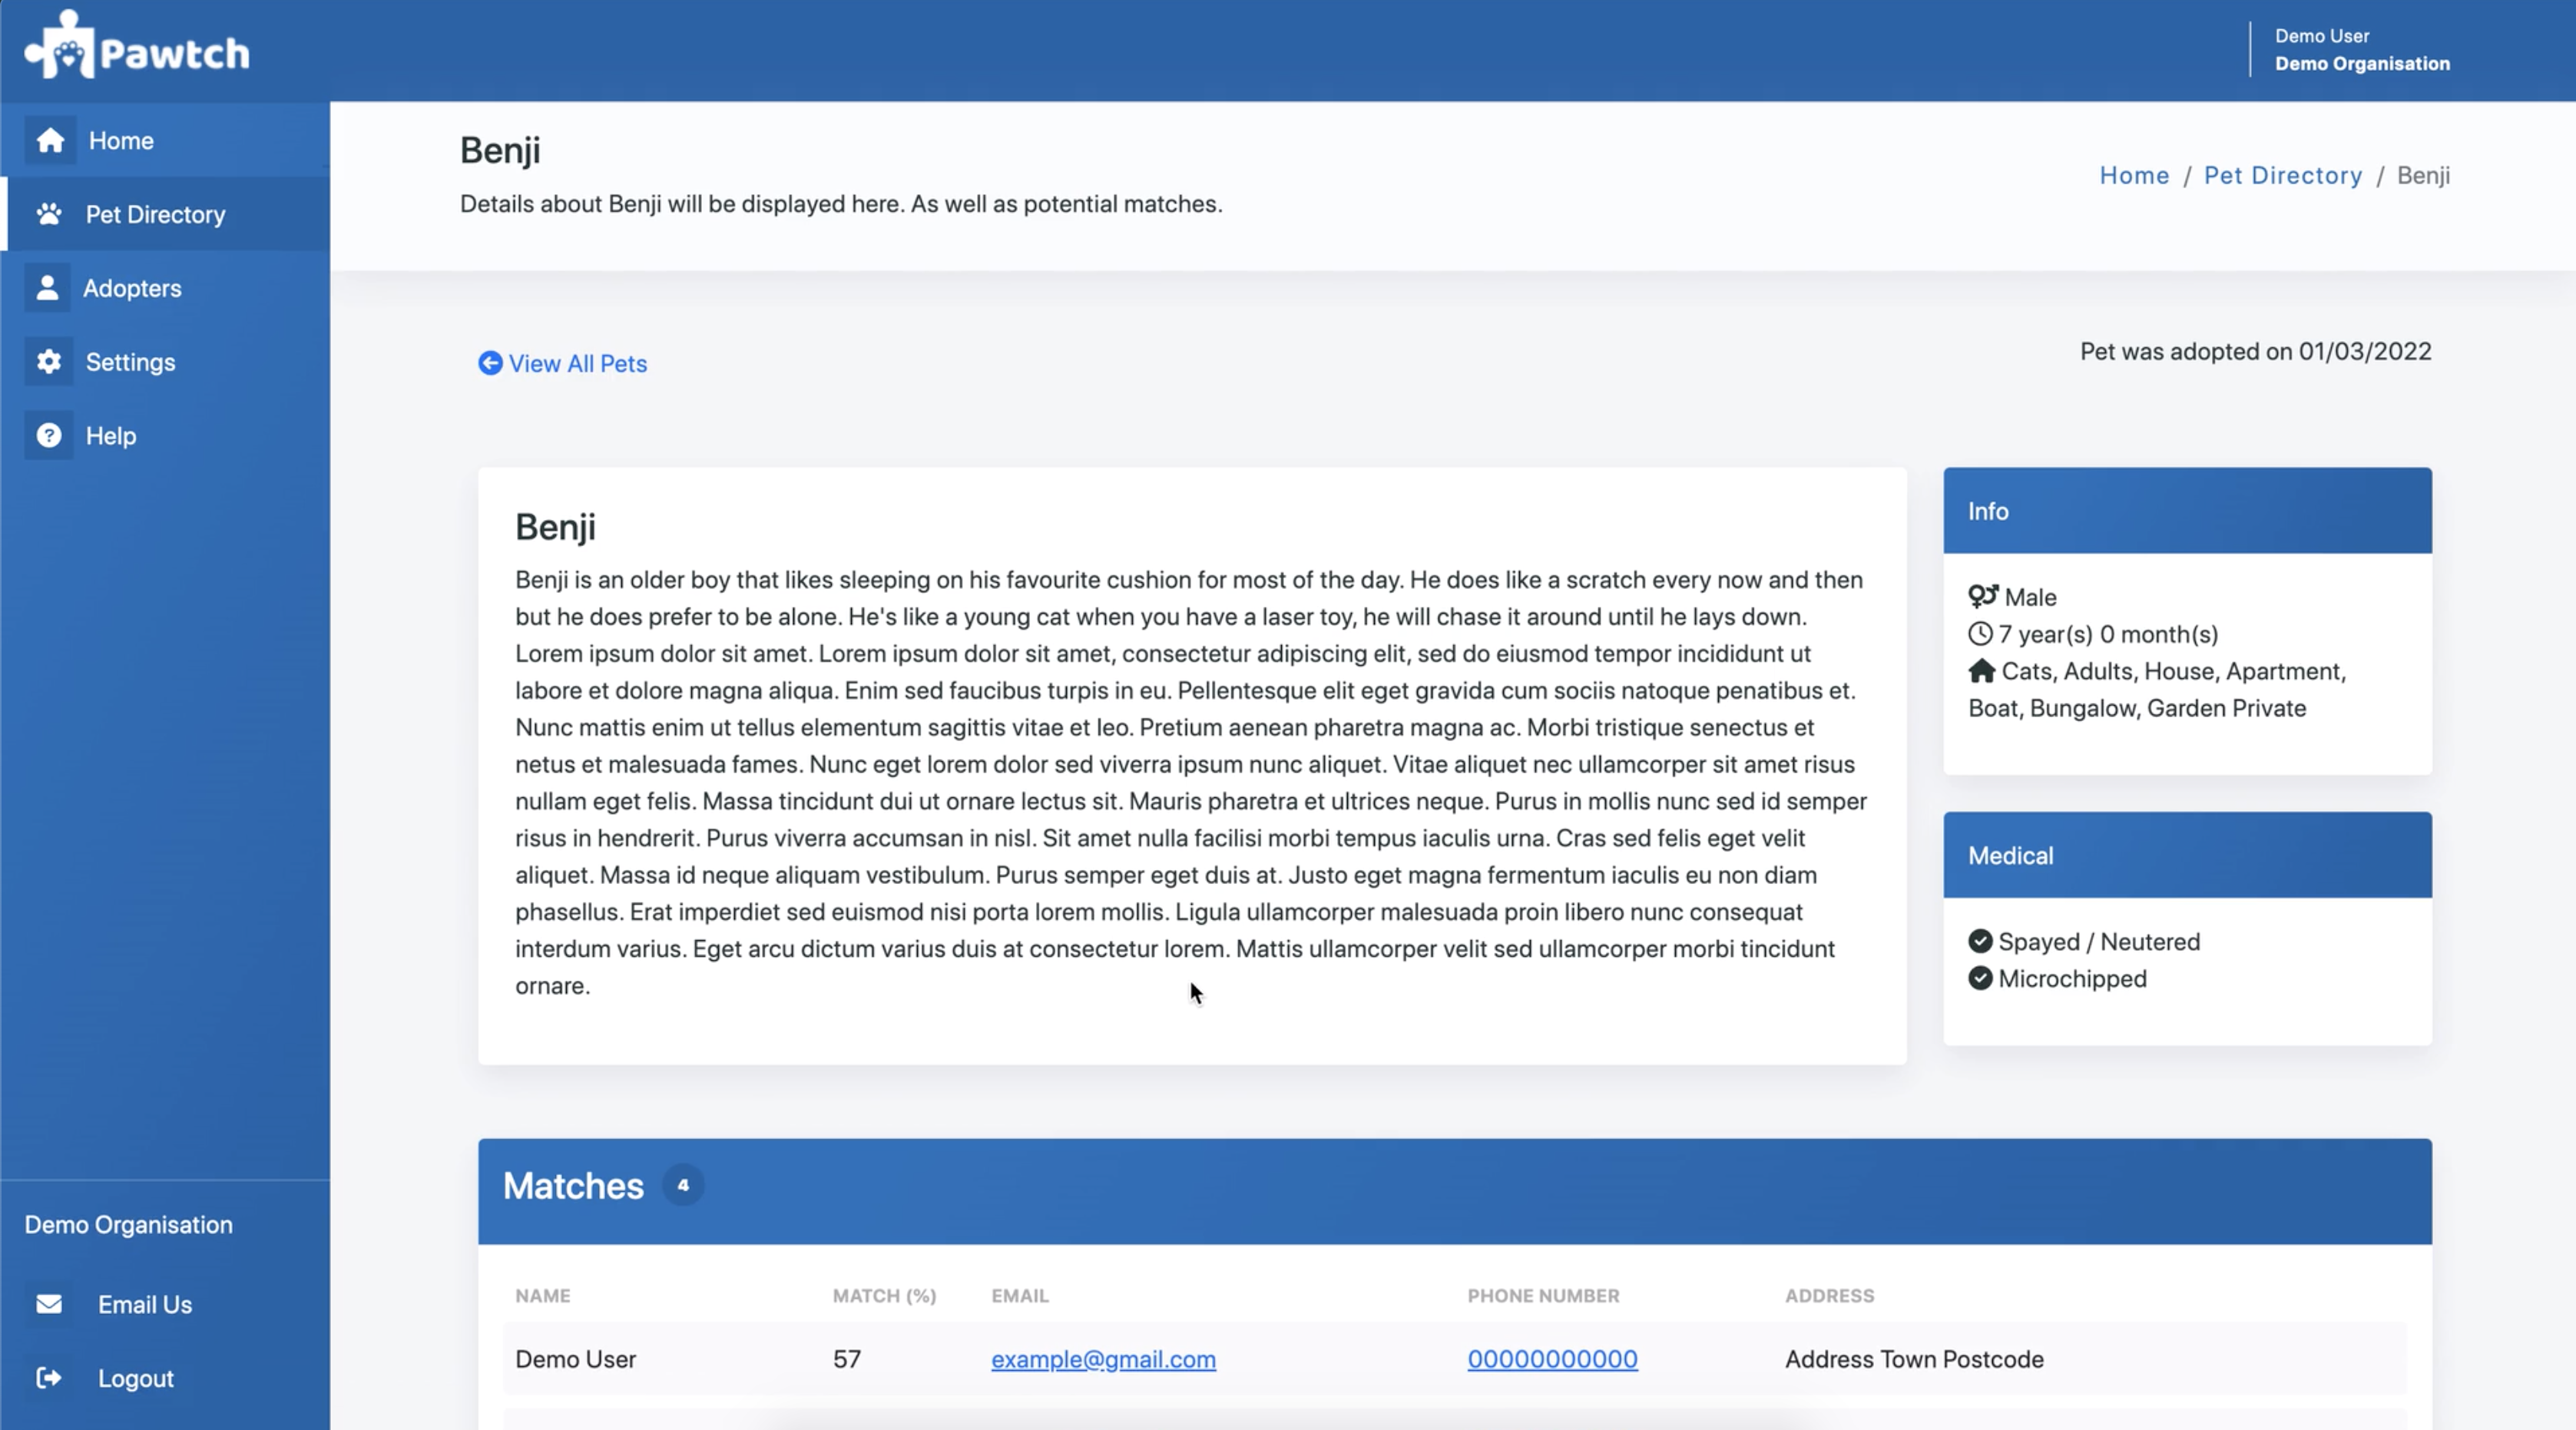
Task: Click the Settings gear icon
Action: pos(49,362)
